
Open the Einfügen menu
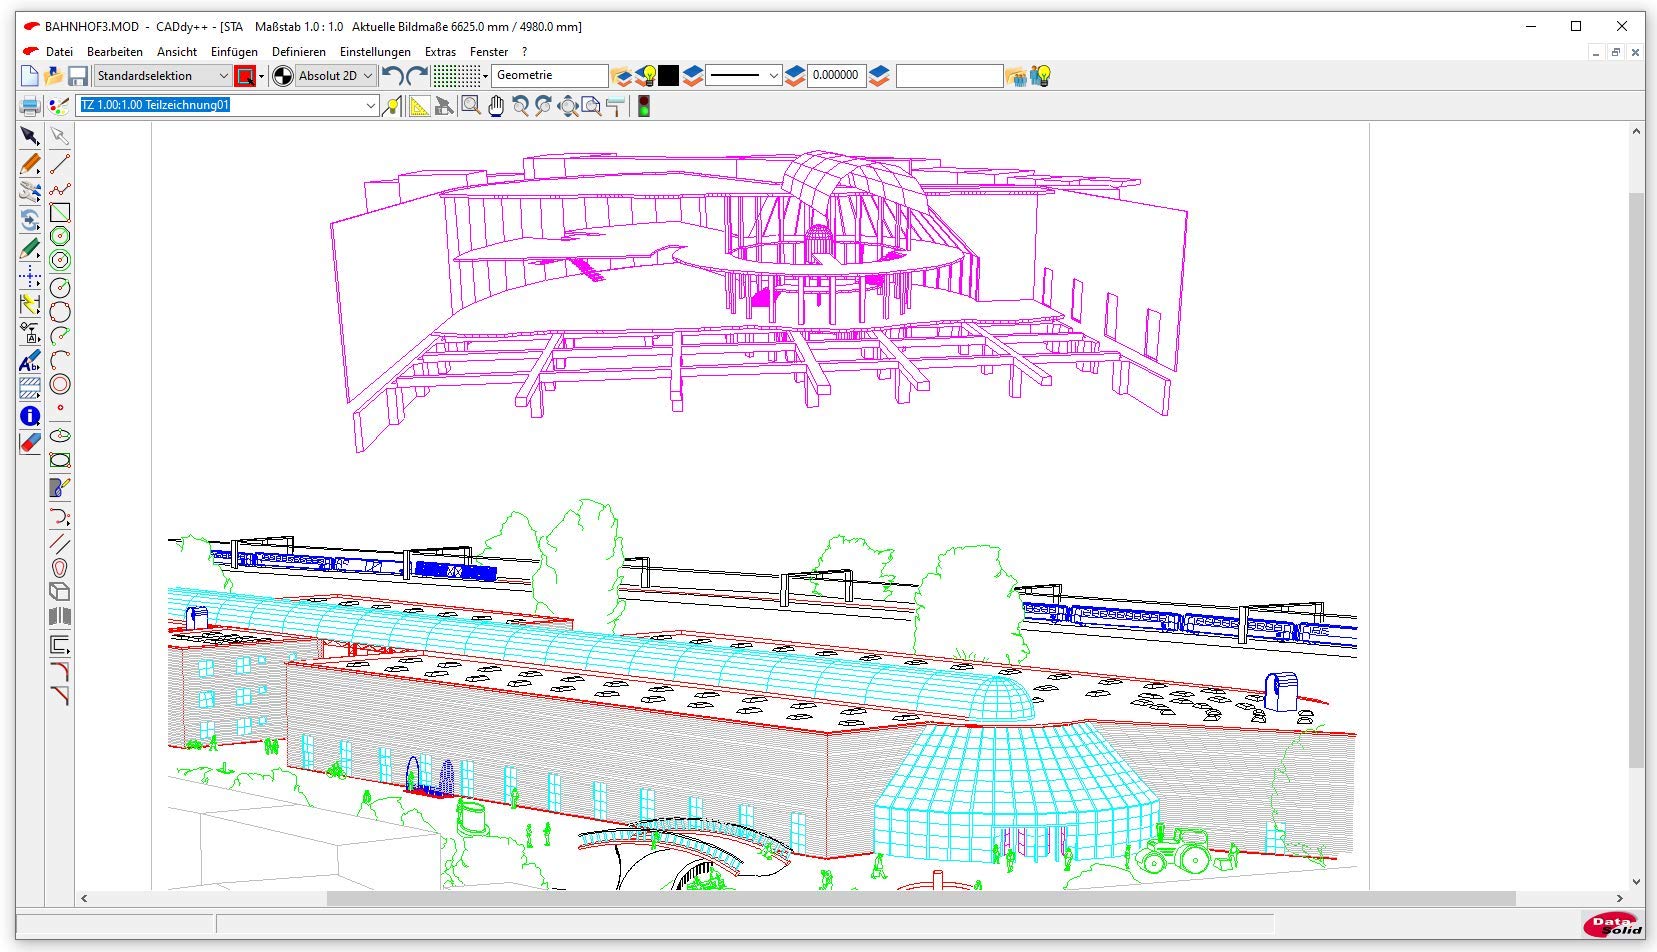[234, 52]
